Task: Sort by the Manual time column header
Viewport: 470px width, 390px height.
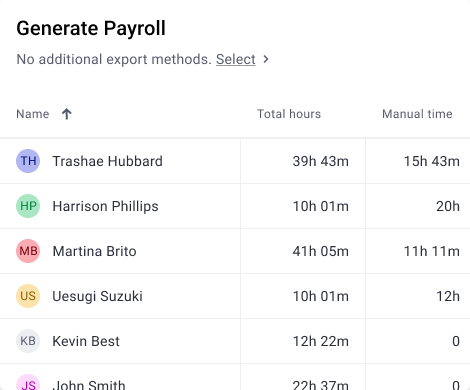Action: [417, 114]
